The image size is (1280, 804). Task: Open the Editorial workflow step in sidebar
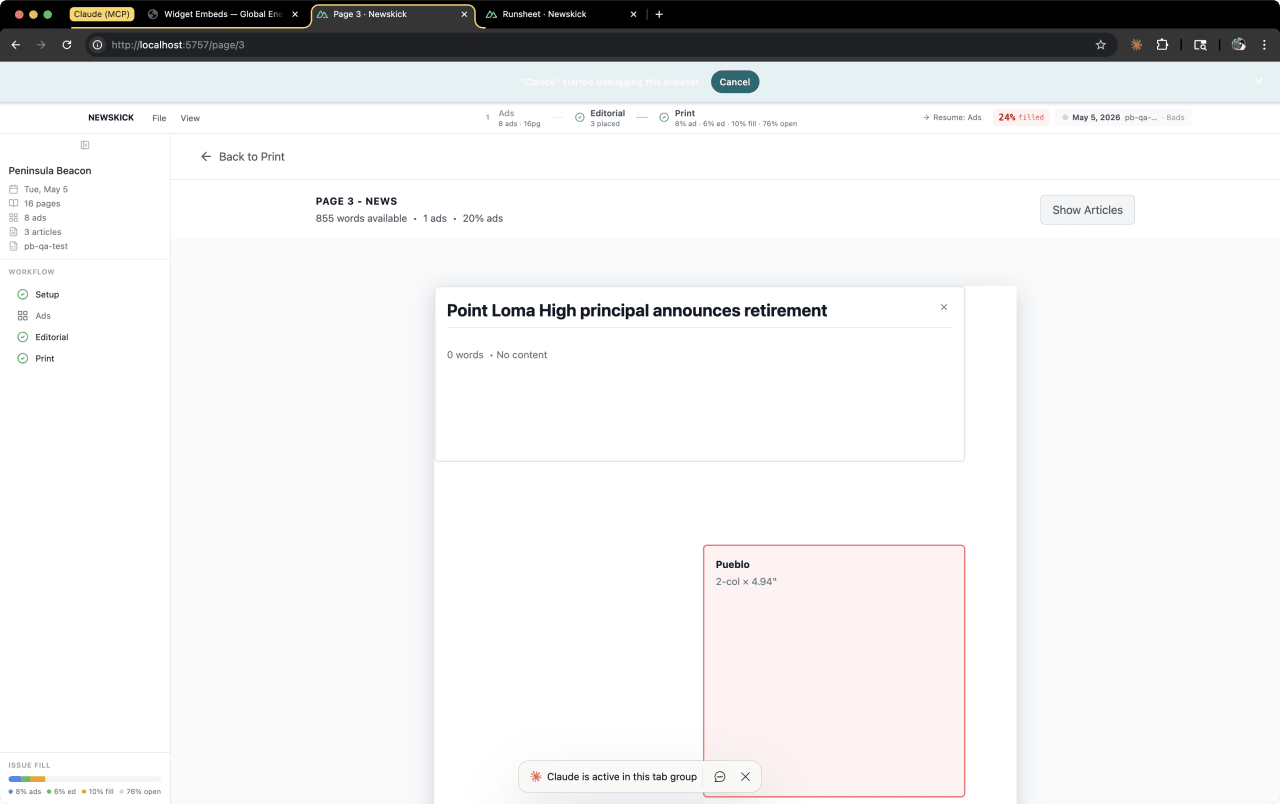pos(51,337)
